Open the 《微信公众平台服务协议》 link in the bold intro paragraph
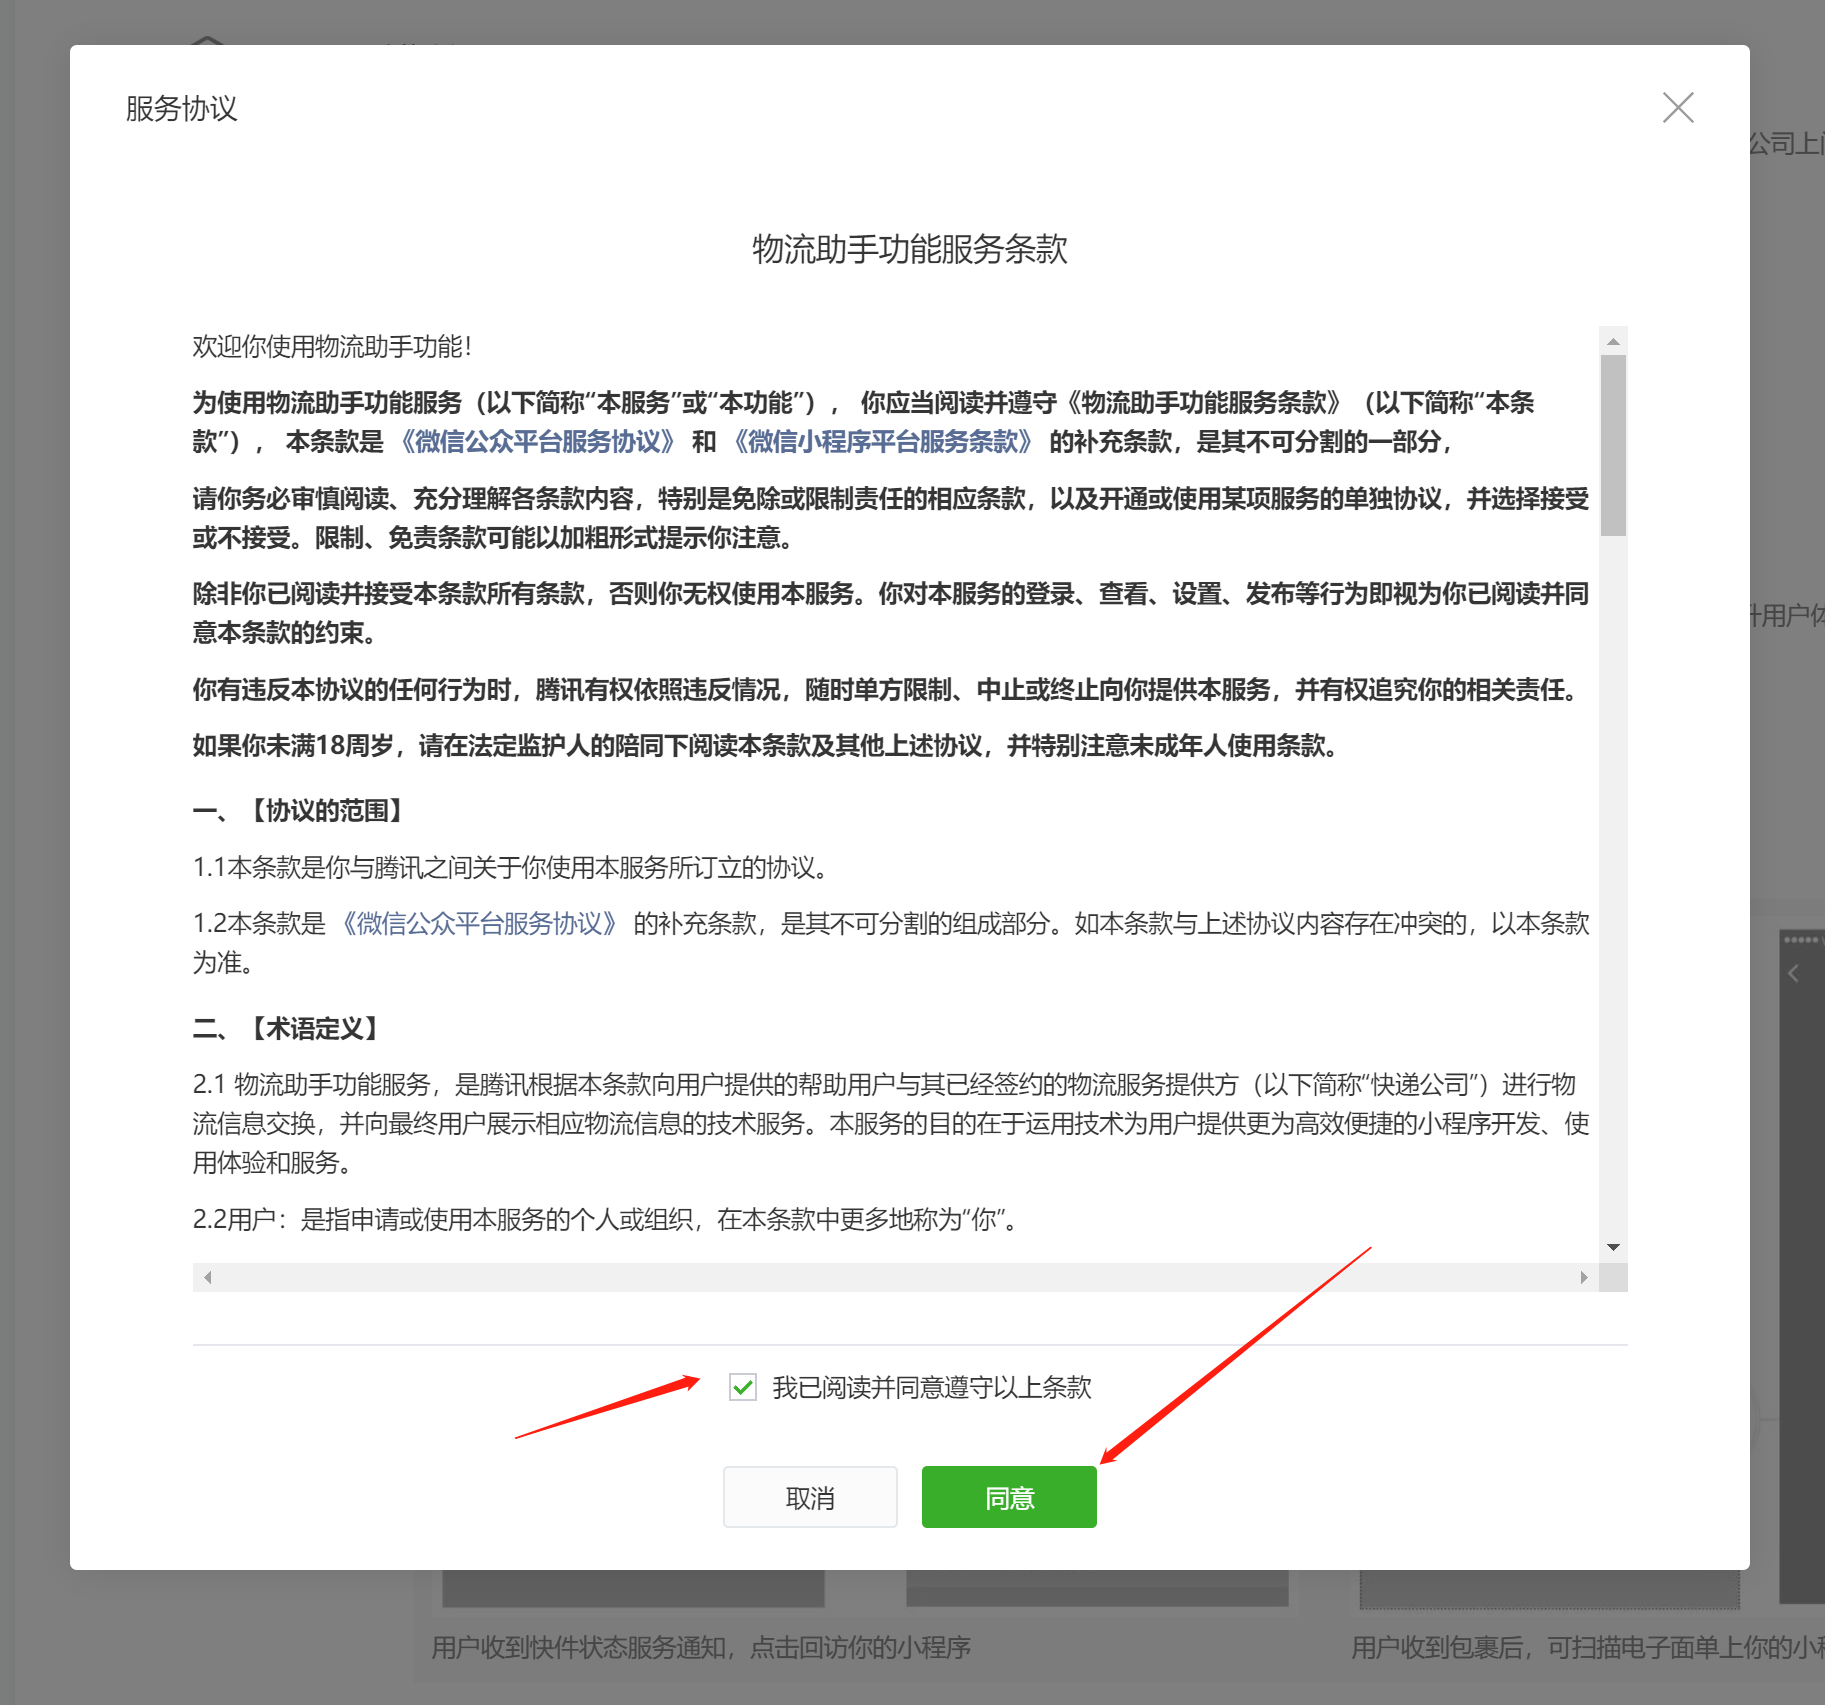The image size is (1825, 1705). (x=538, y=442)
